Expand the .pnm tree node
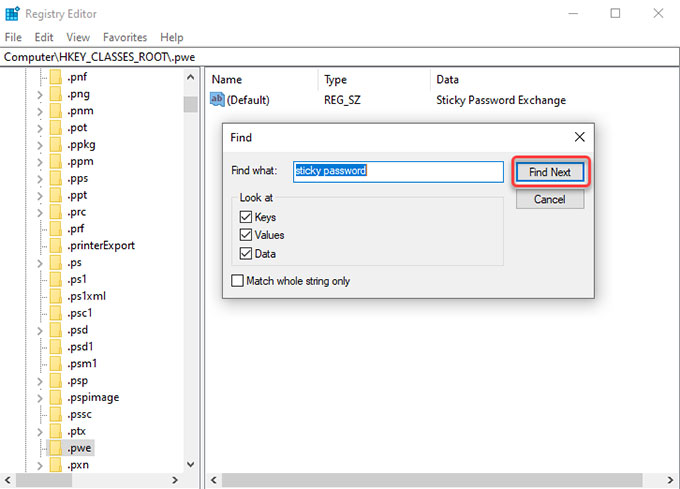Viewport: 680px width, 489px height. pyautogui.click(x=40, y=111)
